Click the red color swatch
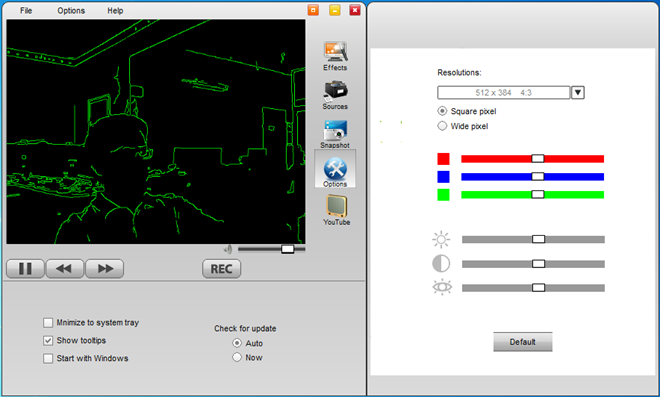Image resolution: width=660 pixels, height=397 pixels. (443, 159)
